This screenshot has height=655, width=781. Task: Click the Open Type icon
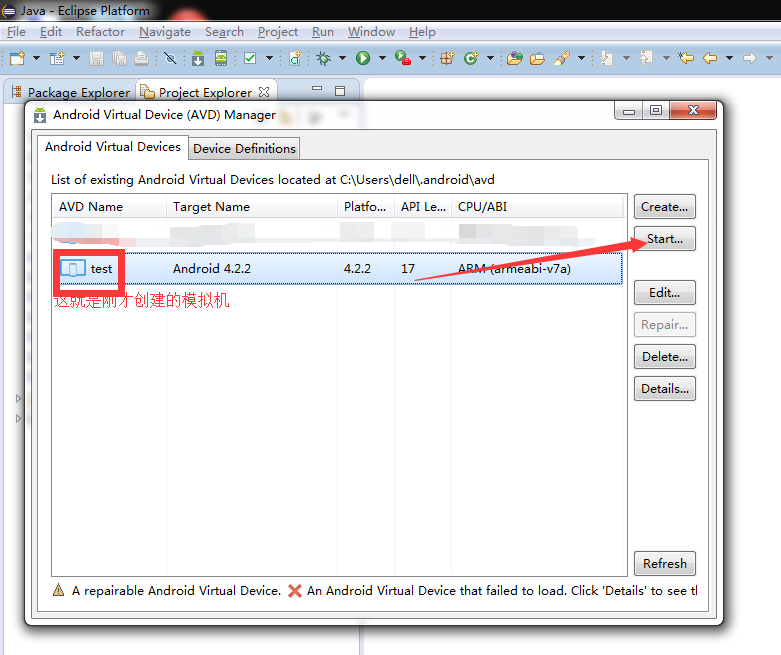(515, 58)
